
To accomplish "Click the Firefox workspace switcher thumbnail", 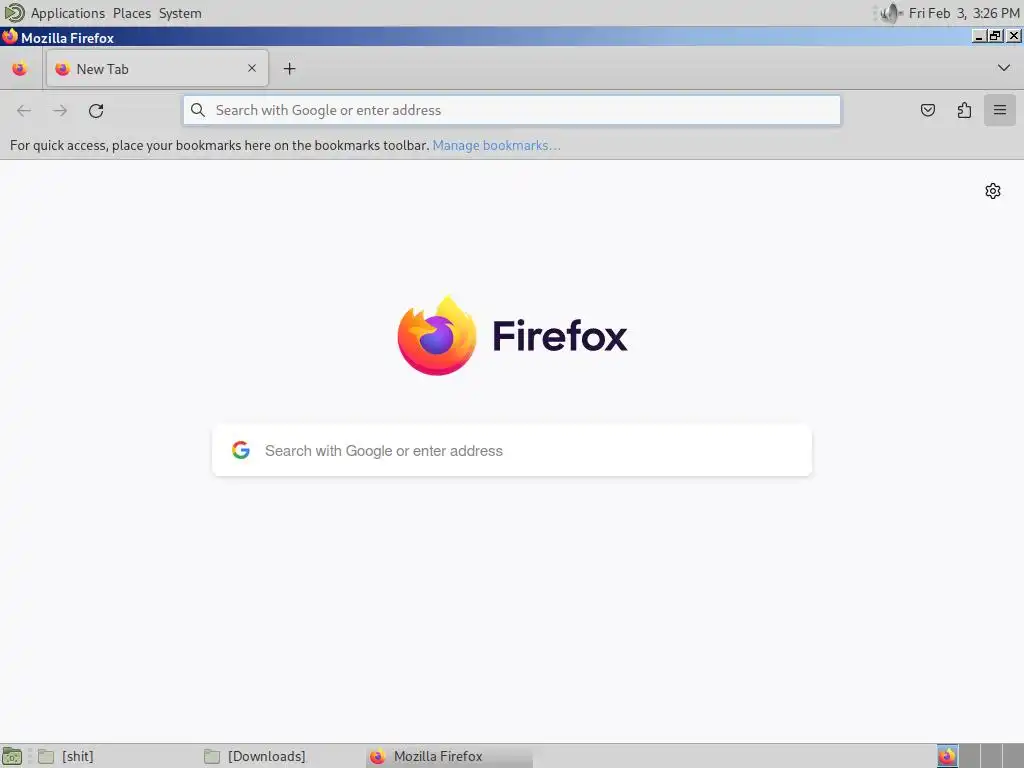I will click(x=947, y=756).
